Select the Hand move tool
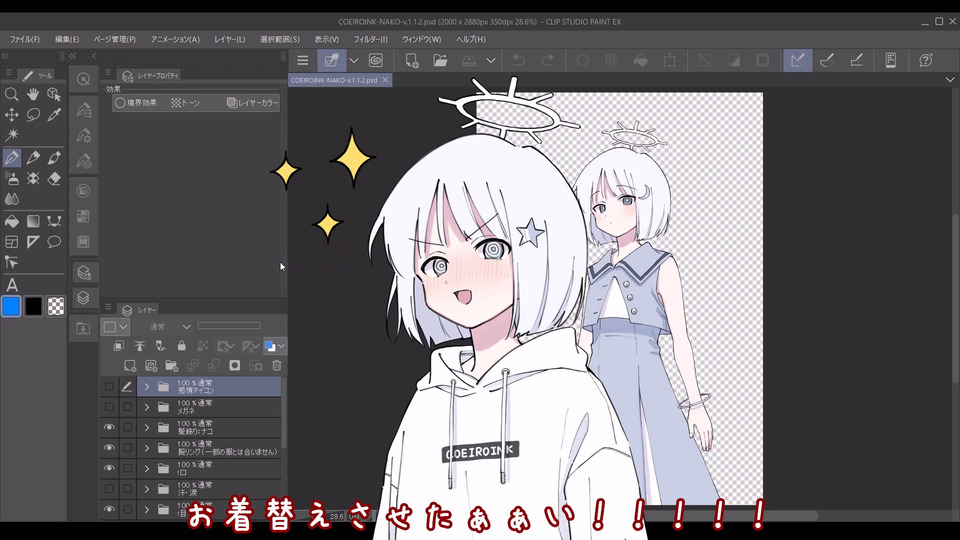Viewport: 960px width, 540px height. 33,94
